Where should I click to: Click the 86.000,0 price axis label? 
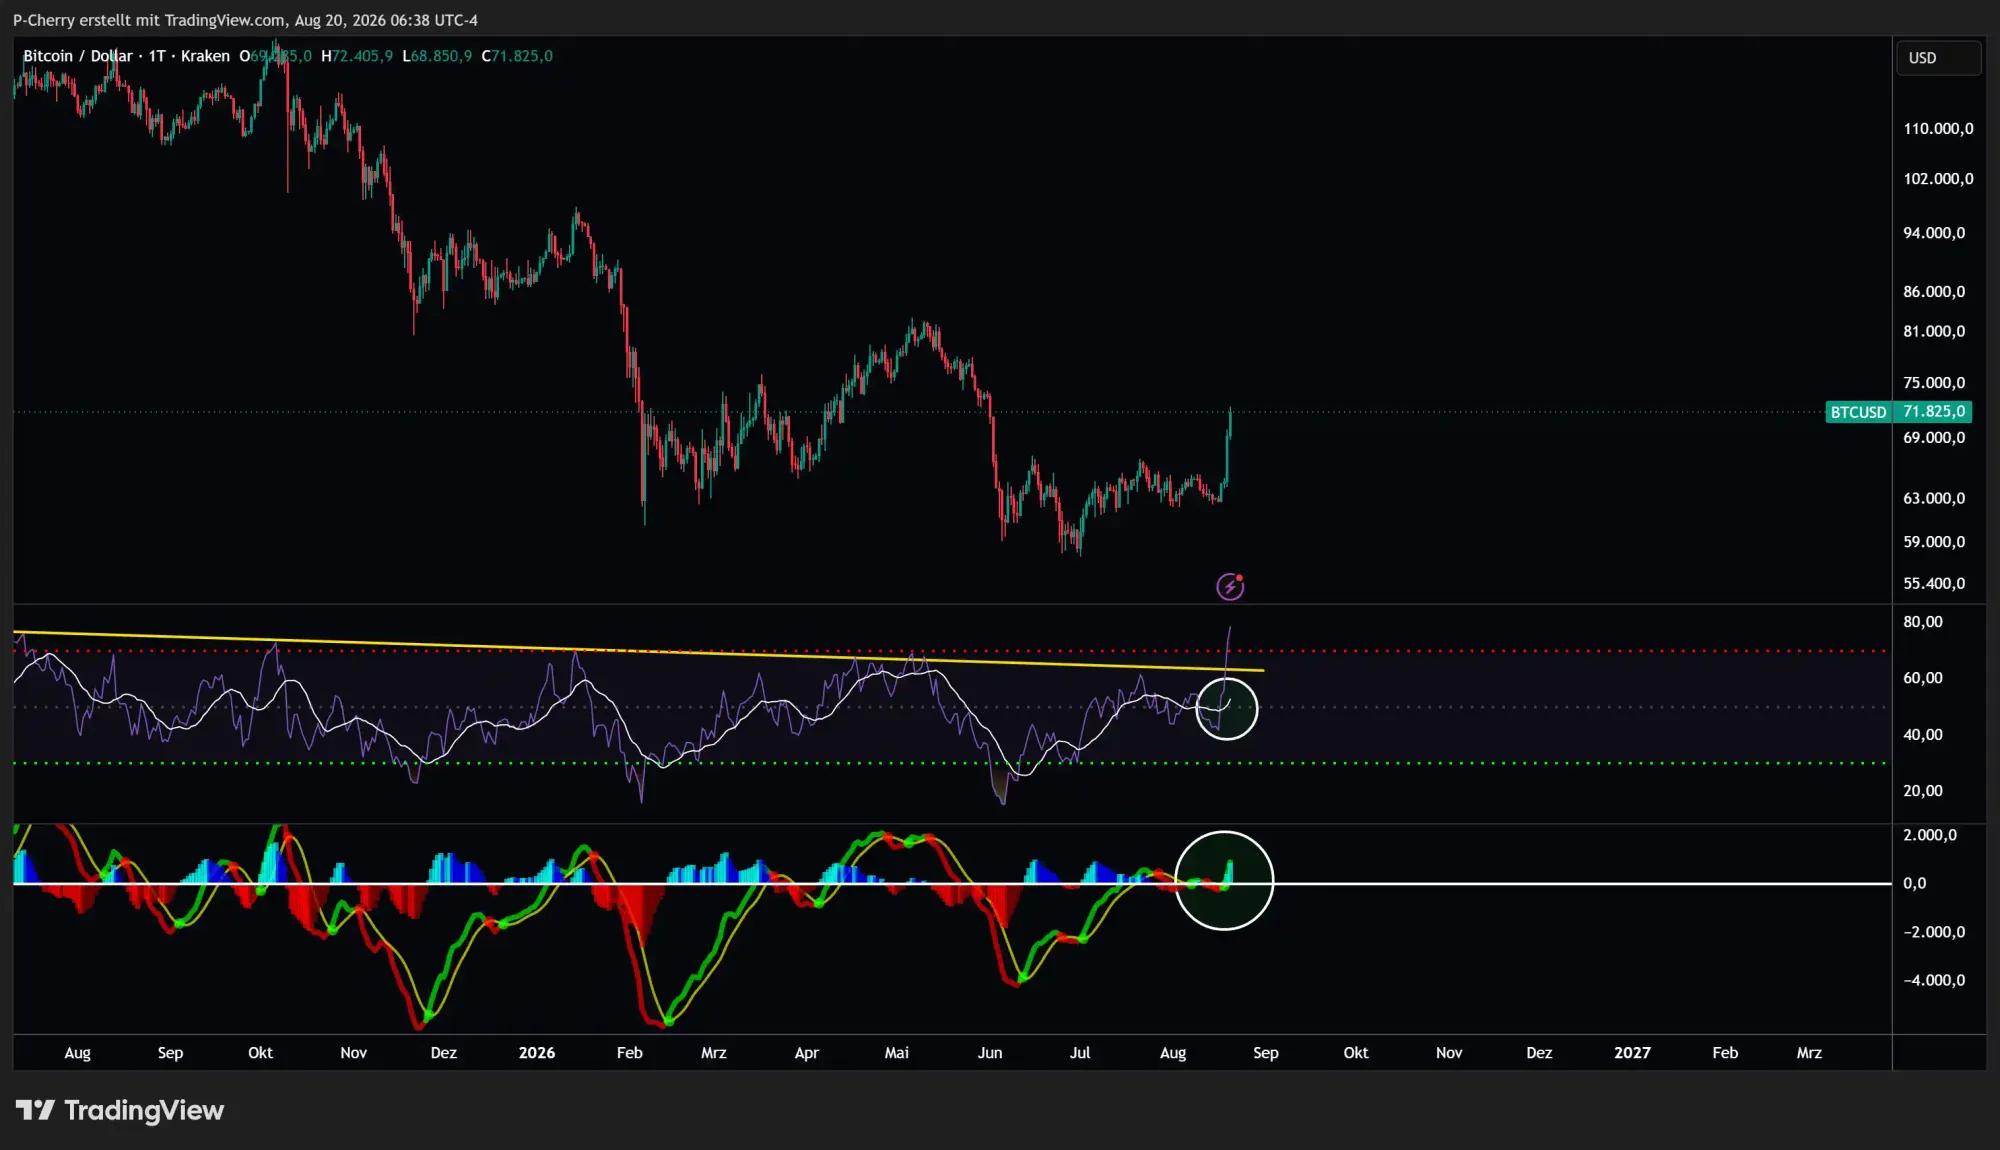(1934, 292)
